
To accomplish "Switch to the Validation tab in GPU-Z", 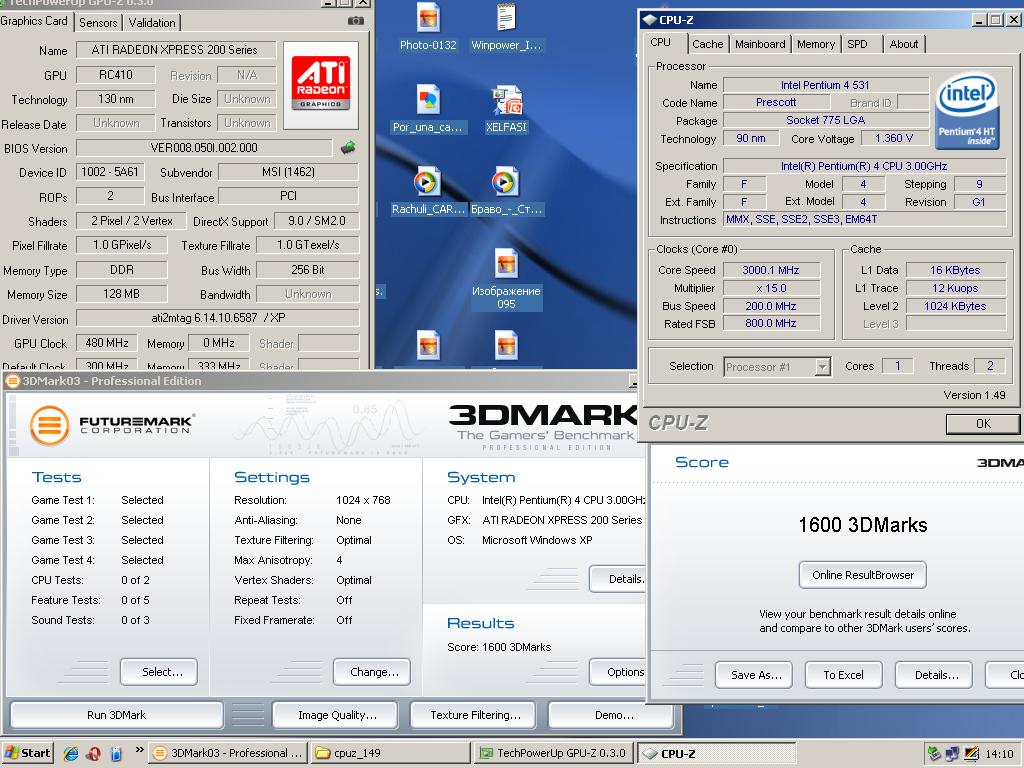I will pos(152,23).
